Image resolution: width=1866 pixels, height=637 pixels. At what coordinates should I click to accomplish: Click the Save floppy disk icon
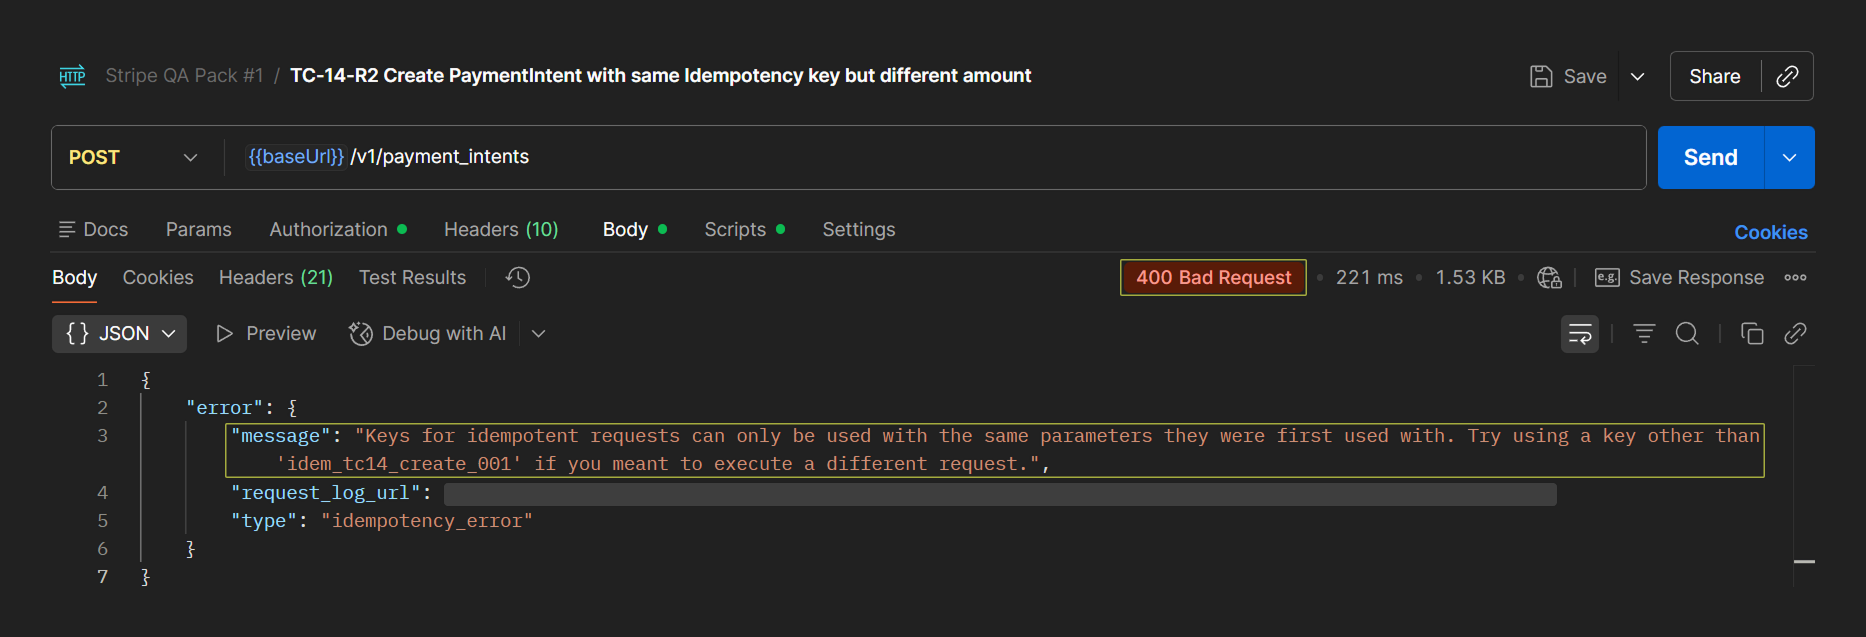(x=1541, y=76)
